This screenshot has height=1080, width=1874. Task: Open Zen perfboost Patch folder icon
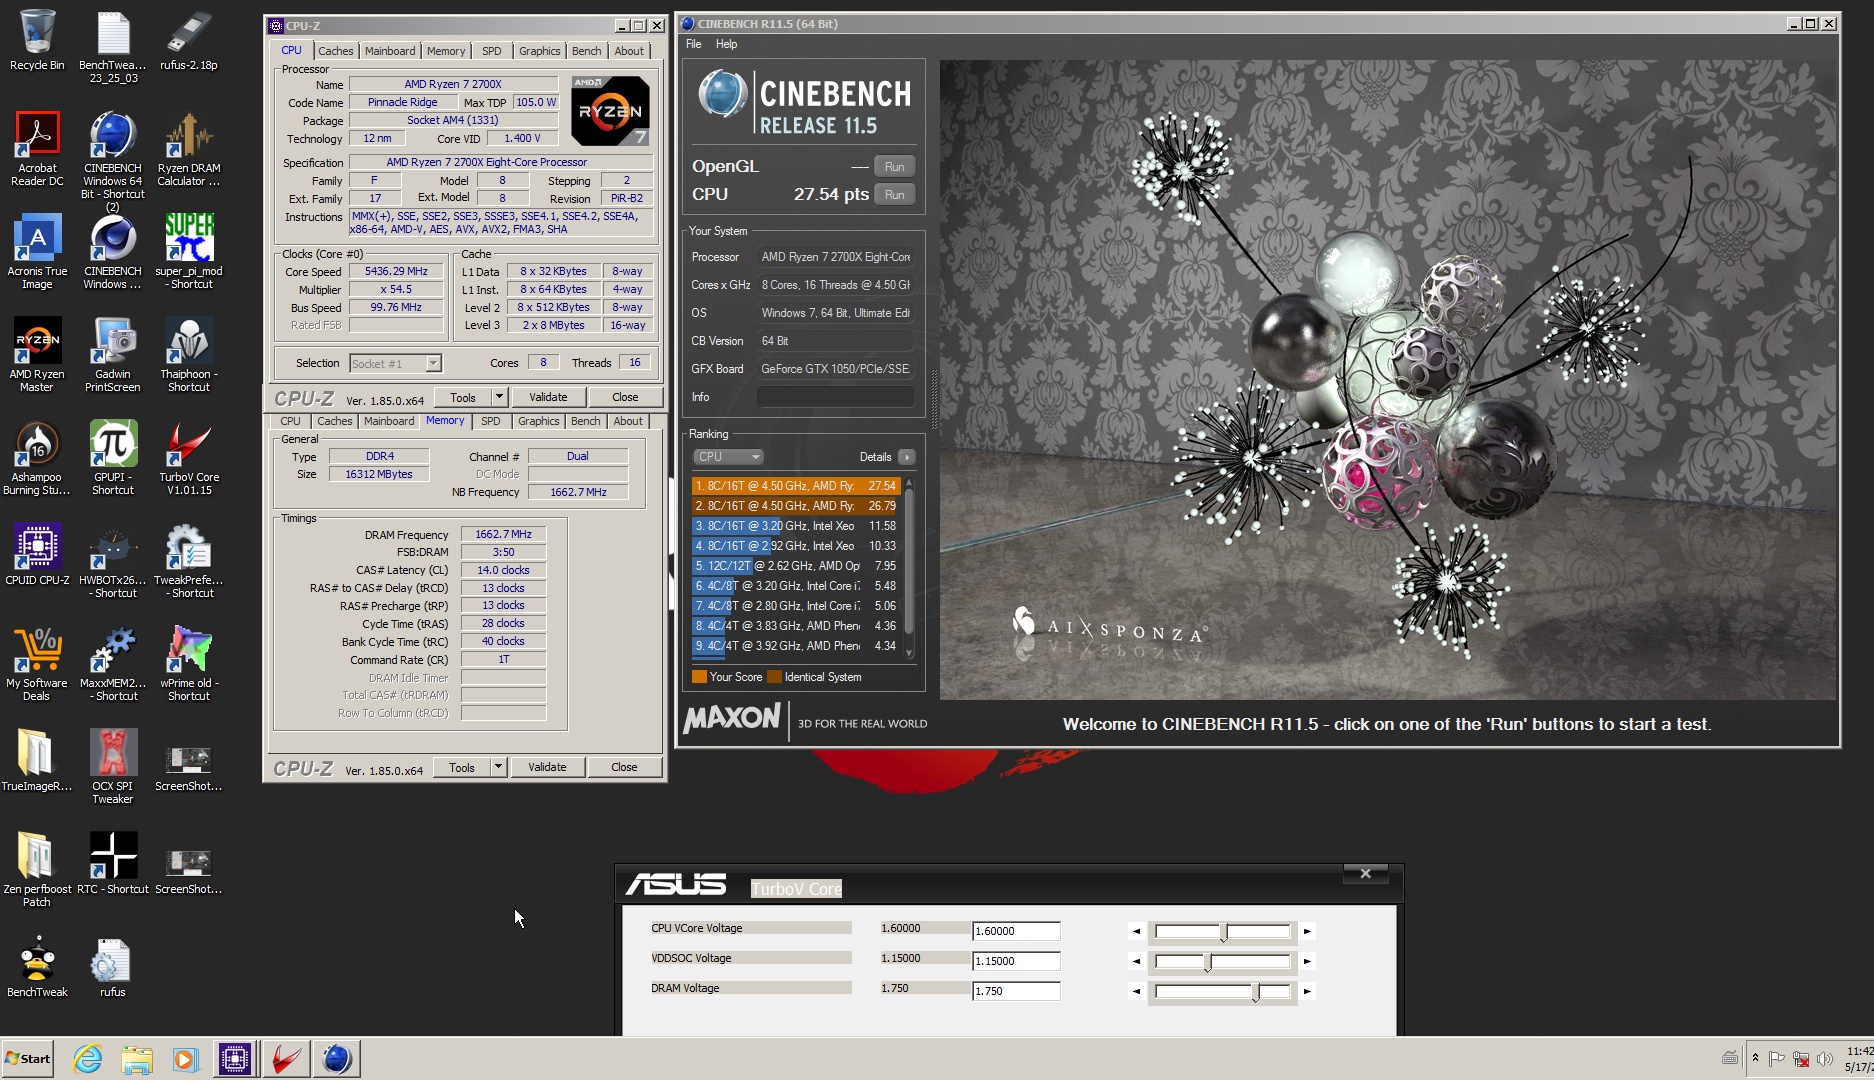[37, 869]
